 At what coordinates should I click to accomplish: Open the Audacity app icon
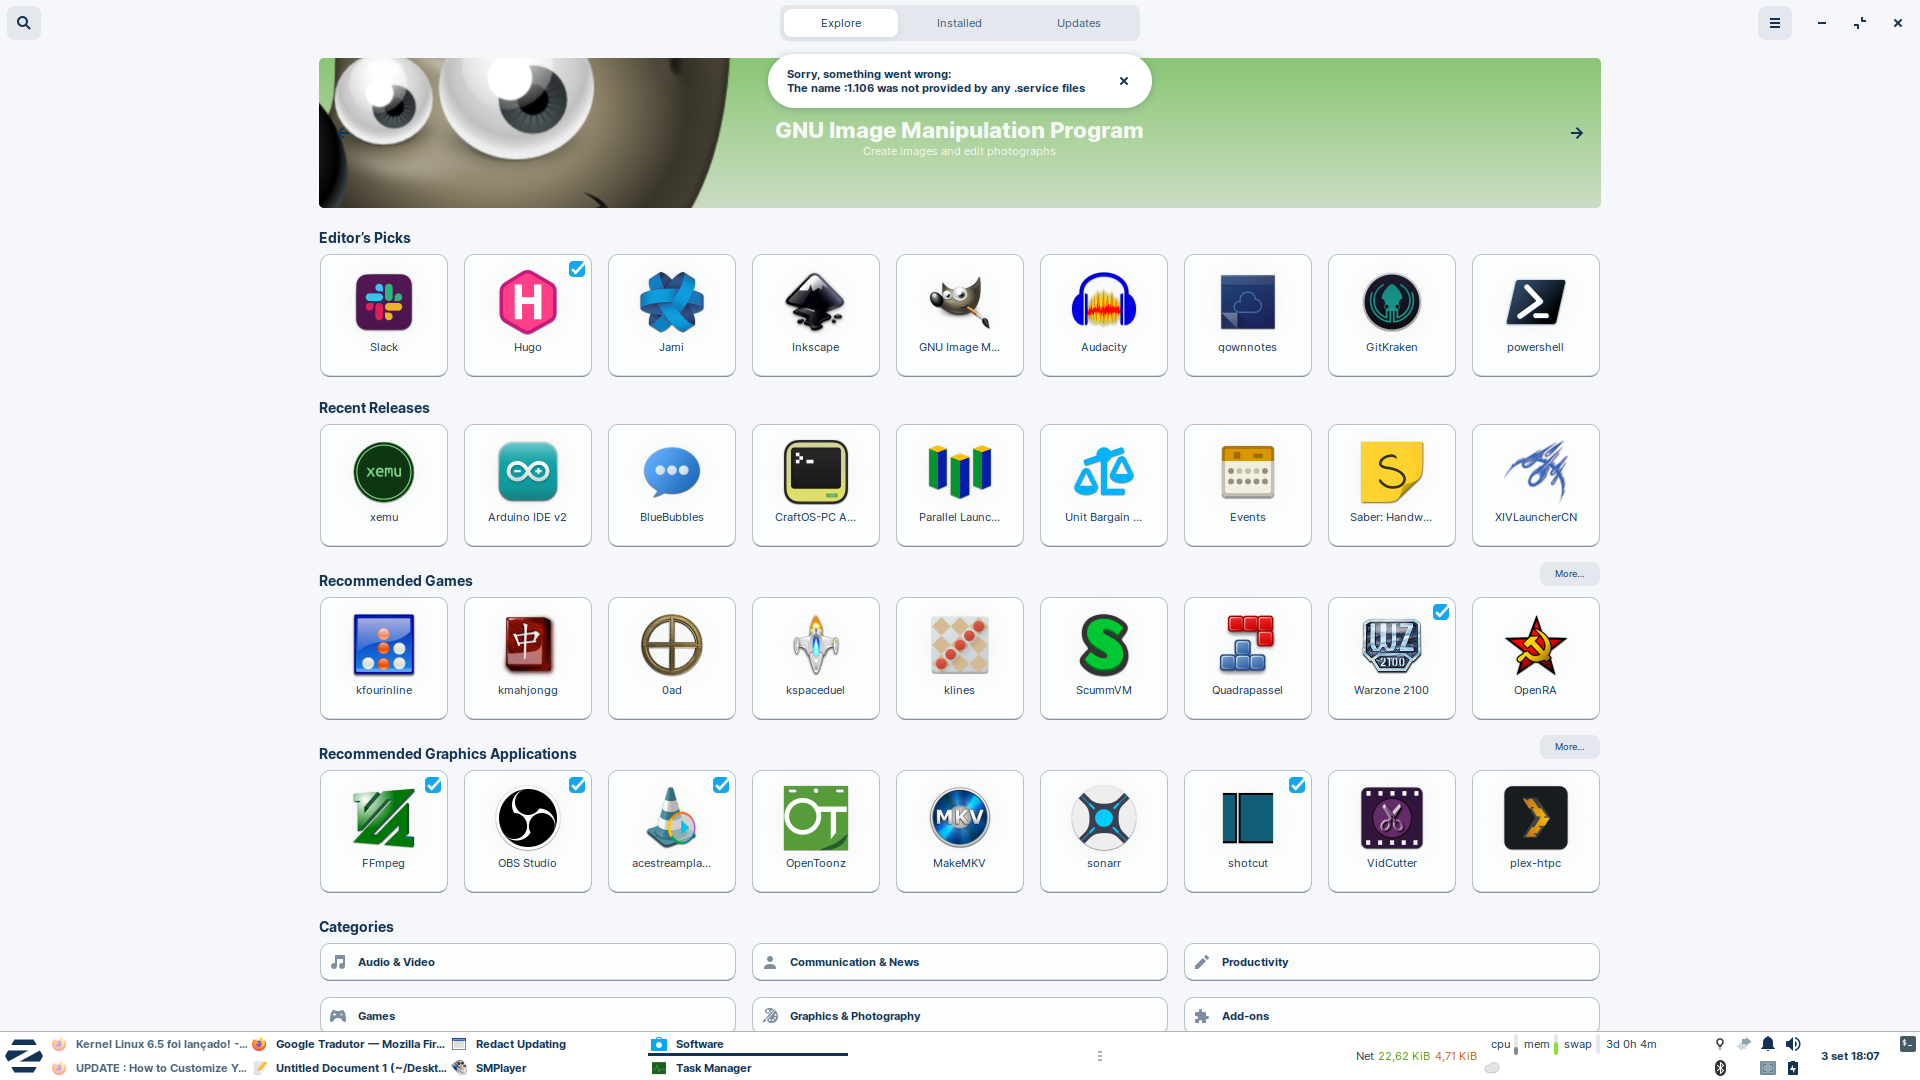point(1103,303)
